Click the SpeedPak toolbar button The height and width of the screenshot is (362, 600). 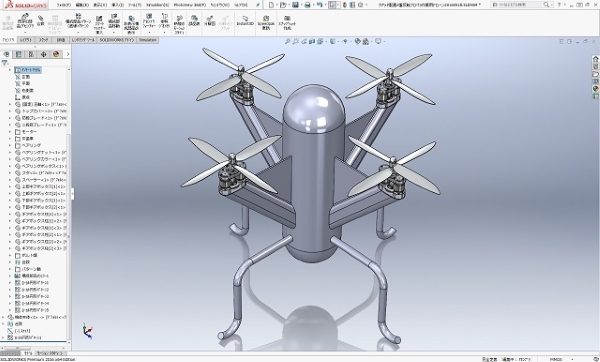266,23
